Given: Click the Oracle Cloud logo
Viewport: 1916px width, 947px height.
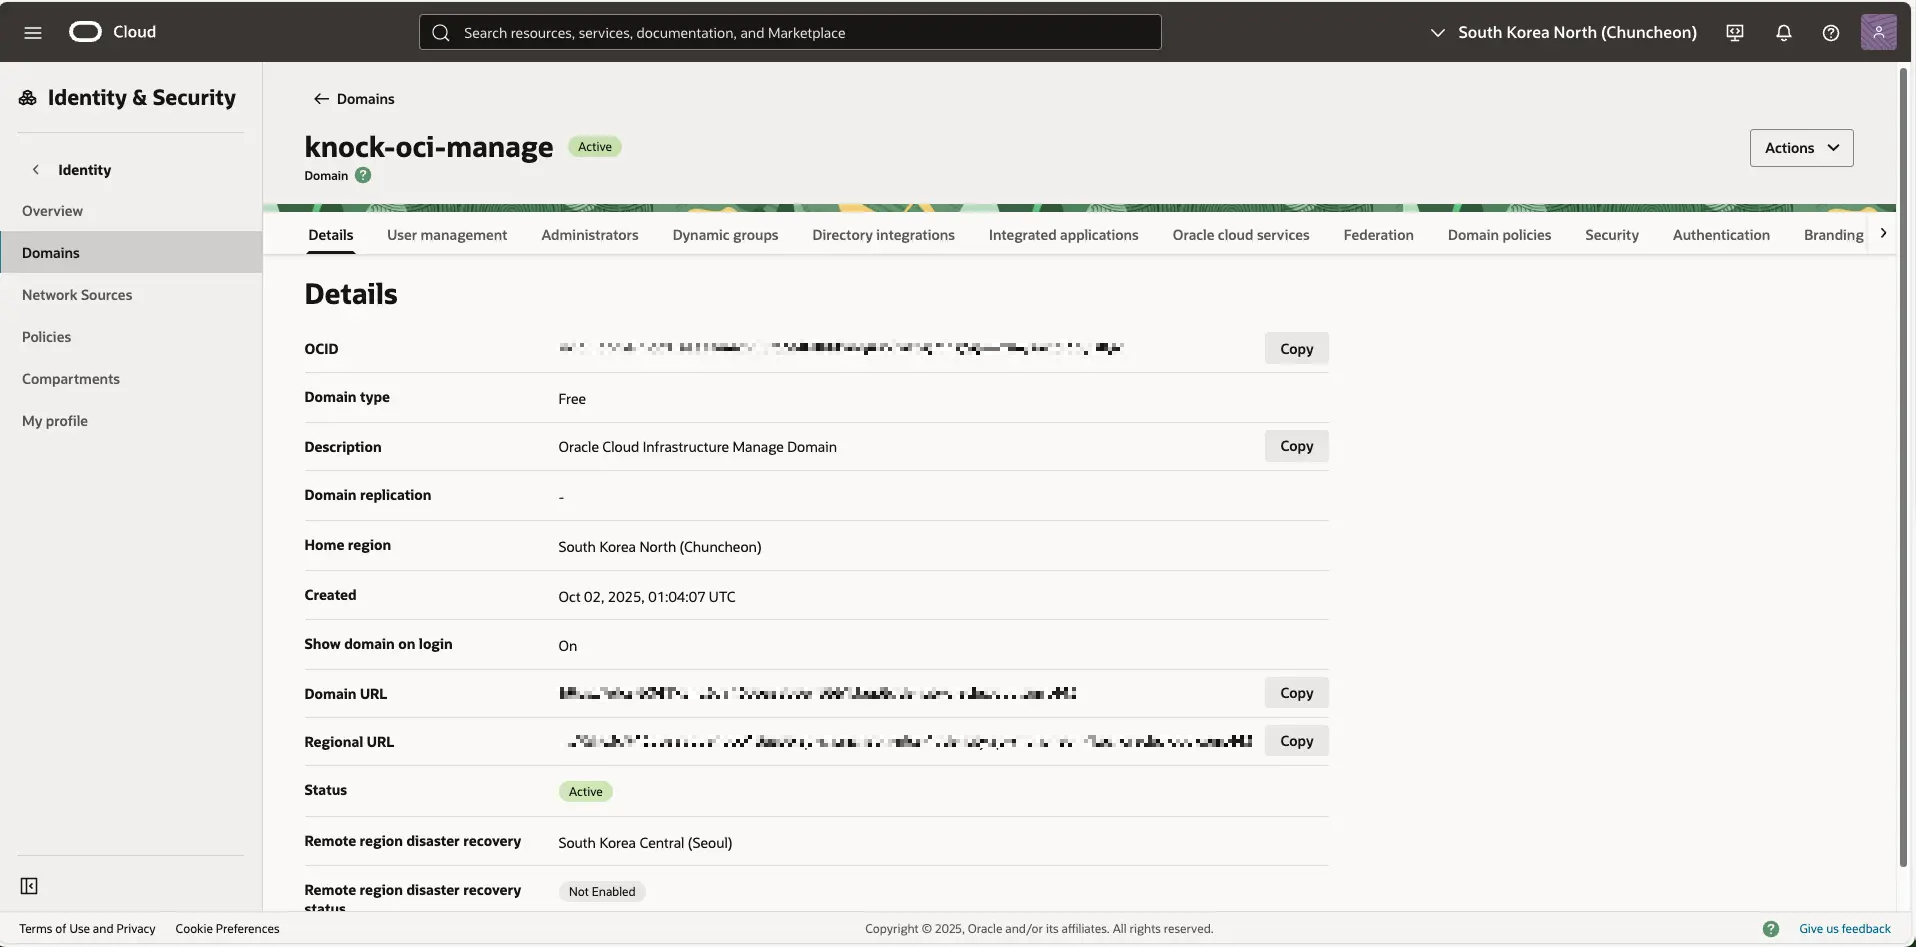Looking at the screenshot, I should coord(112,32).
